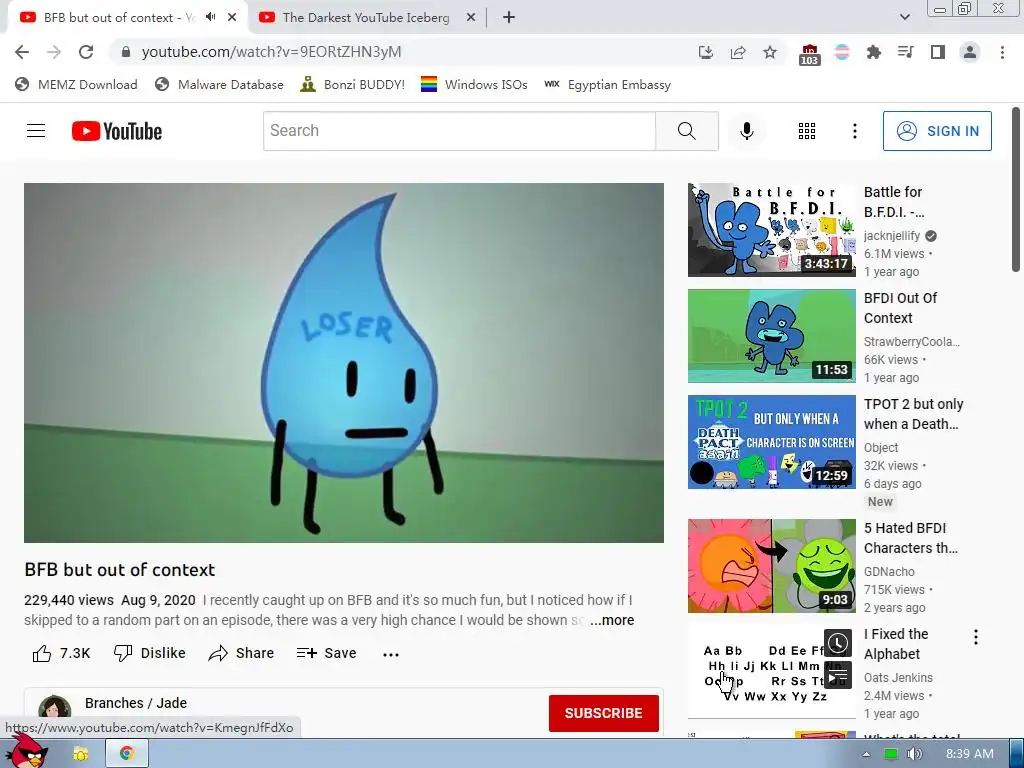Screen dimensions: 1024x768
Task: Search with voice microphone icon
Action: click(x=746, y=131)
